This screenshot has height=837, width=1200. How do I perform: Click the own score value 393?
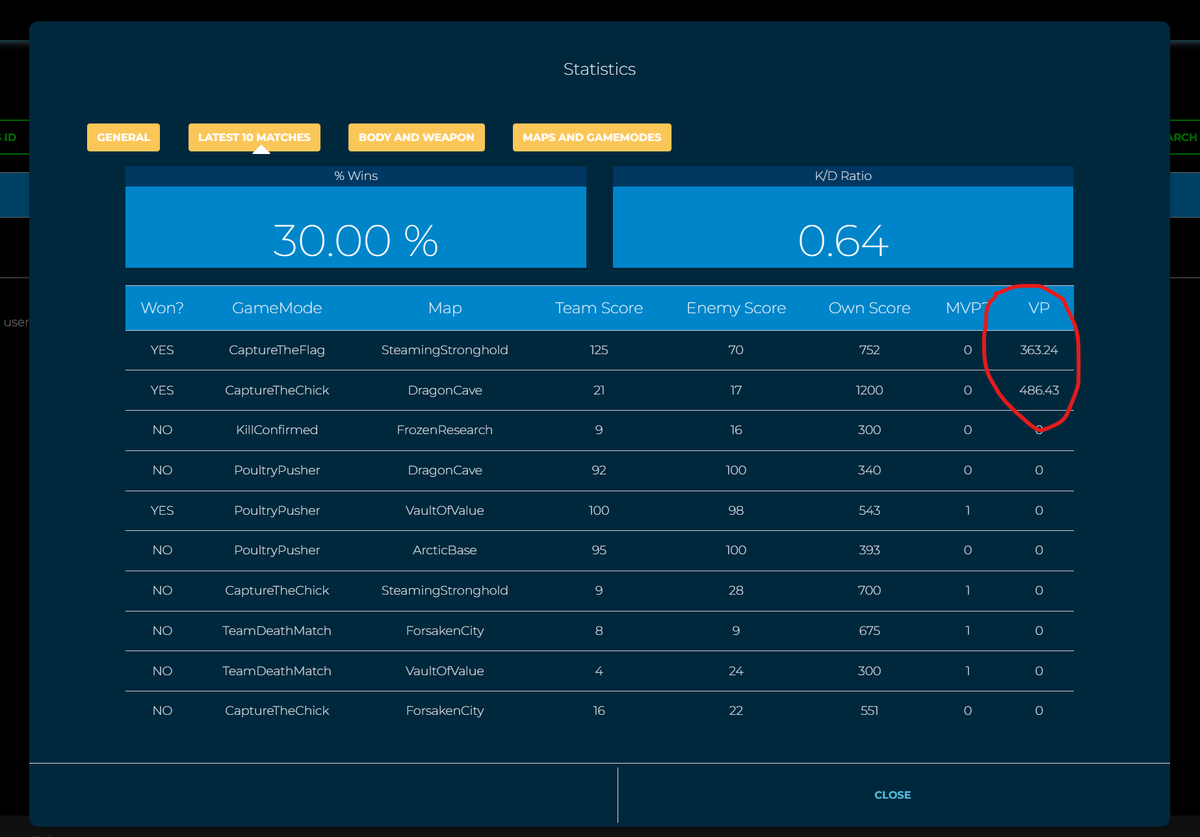[870, 550]
